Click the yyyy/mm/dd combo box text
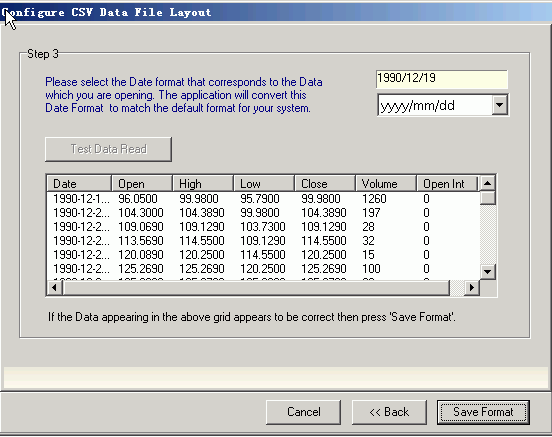Screen dimensions: 552x437 pyautogui.click(x=418, y=105)
